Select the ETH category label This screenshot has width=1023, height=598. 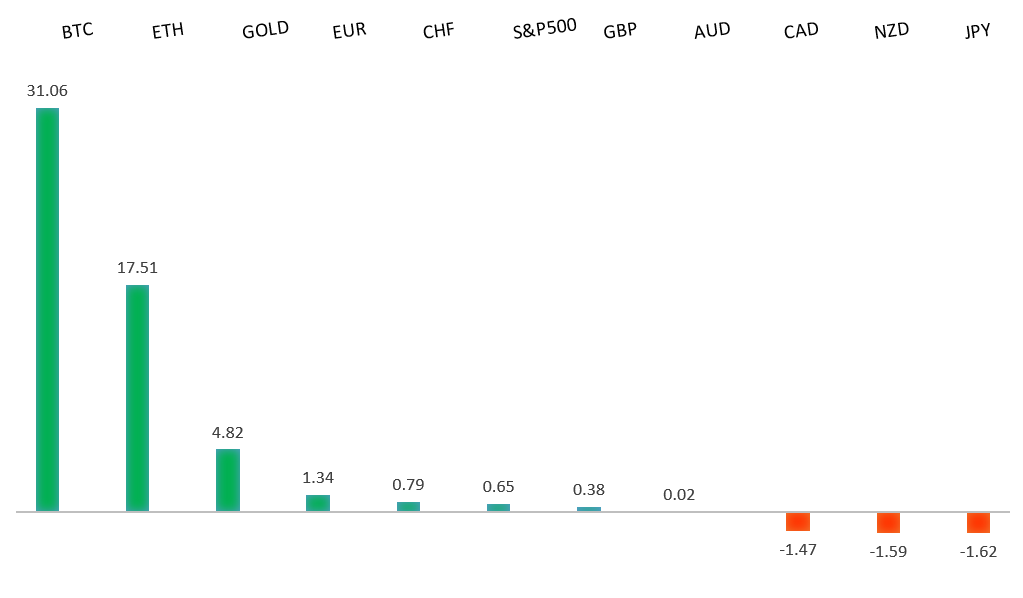167,31
